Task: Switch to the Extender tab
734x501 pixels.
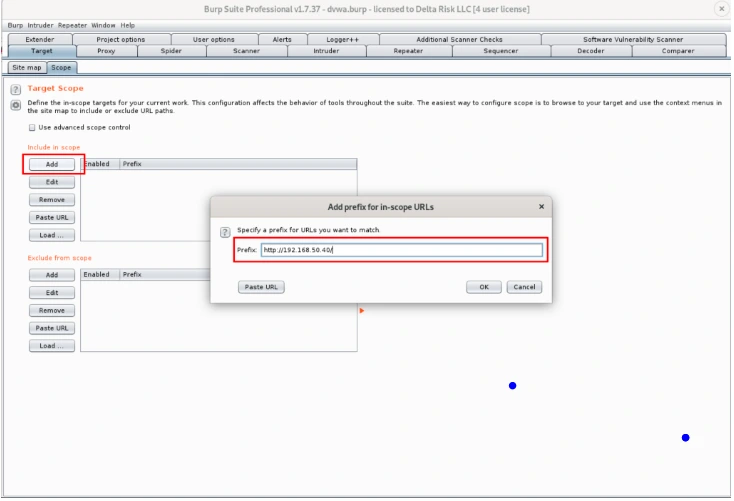Action: 40,39
